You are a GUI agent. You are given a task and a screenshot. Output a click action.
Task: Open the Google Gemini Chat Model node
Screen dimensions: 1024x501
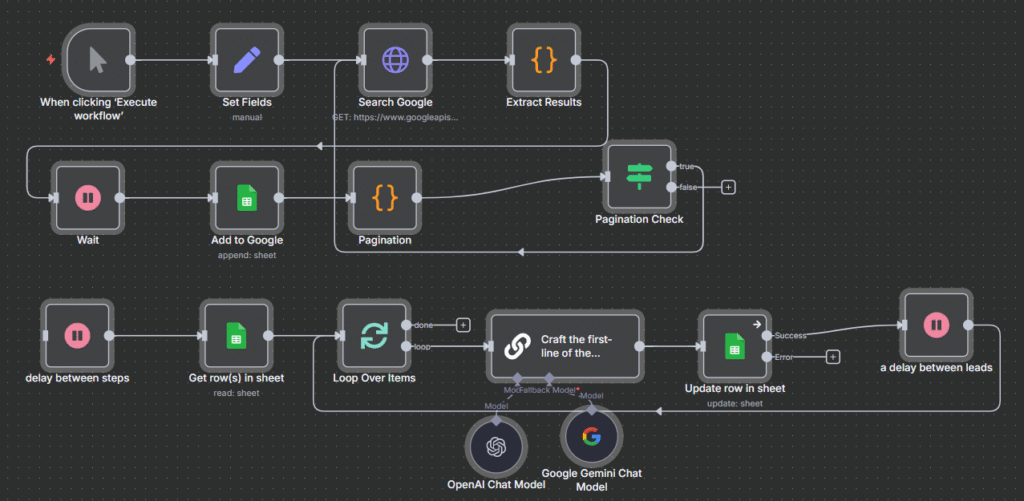(591, 436)
